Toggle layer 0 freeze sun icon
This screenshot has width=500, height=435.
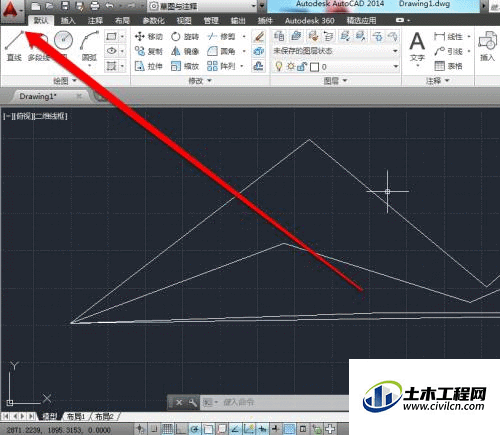(x=291, y=67)
